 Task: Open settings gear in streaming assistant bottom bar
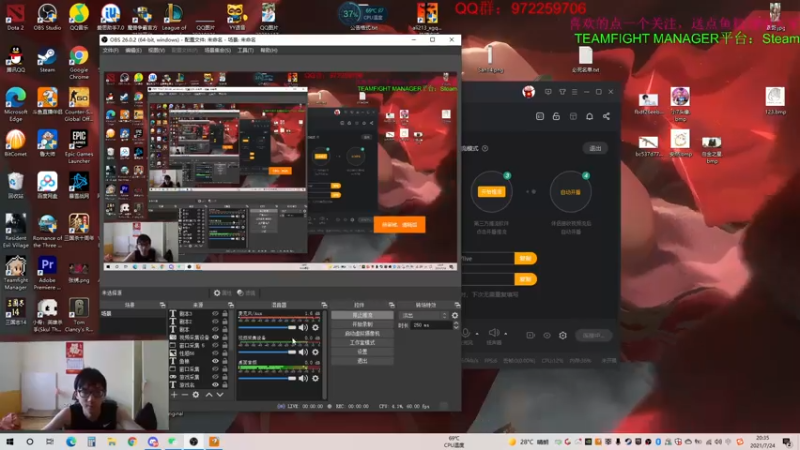tap(563, 335)
